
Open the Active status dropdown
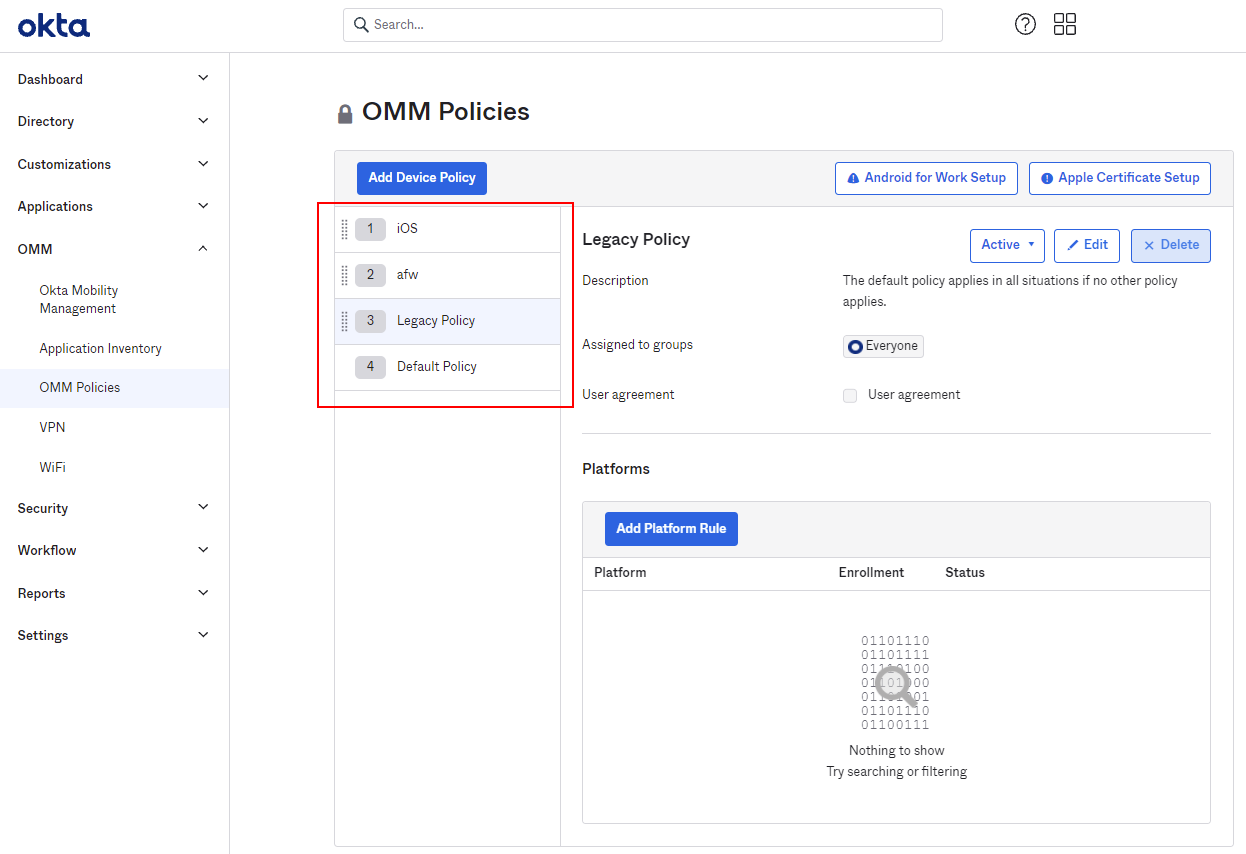point(1007,245)
